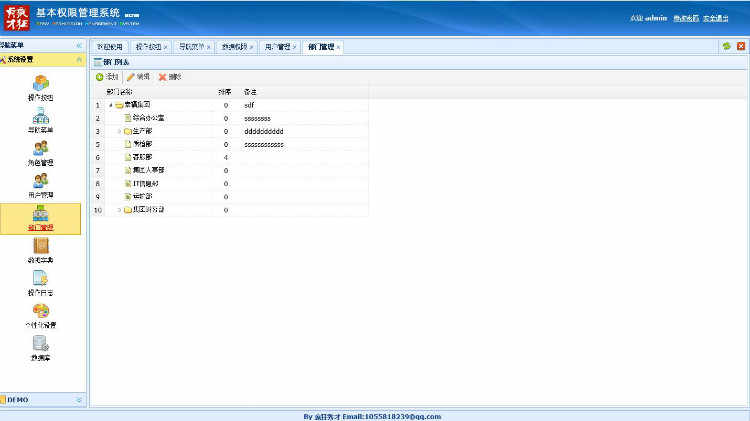
Task: Click the pencil Edit toolbar button
Action: click(138, 77)
